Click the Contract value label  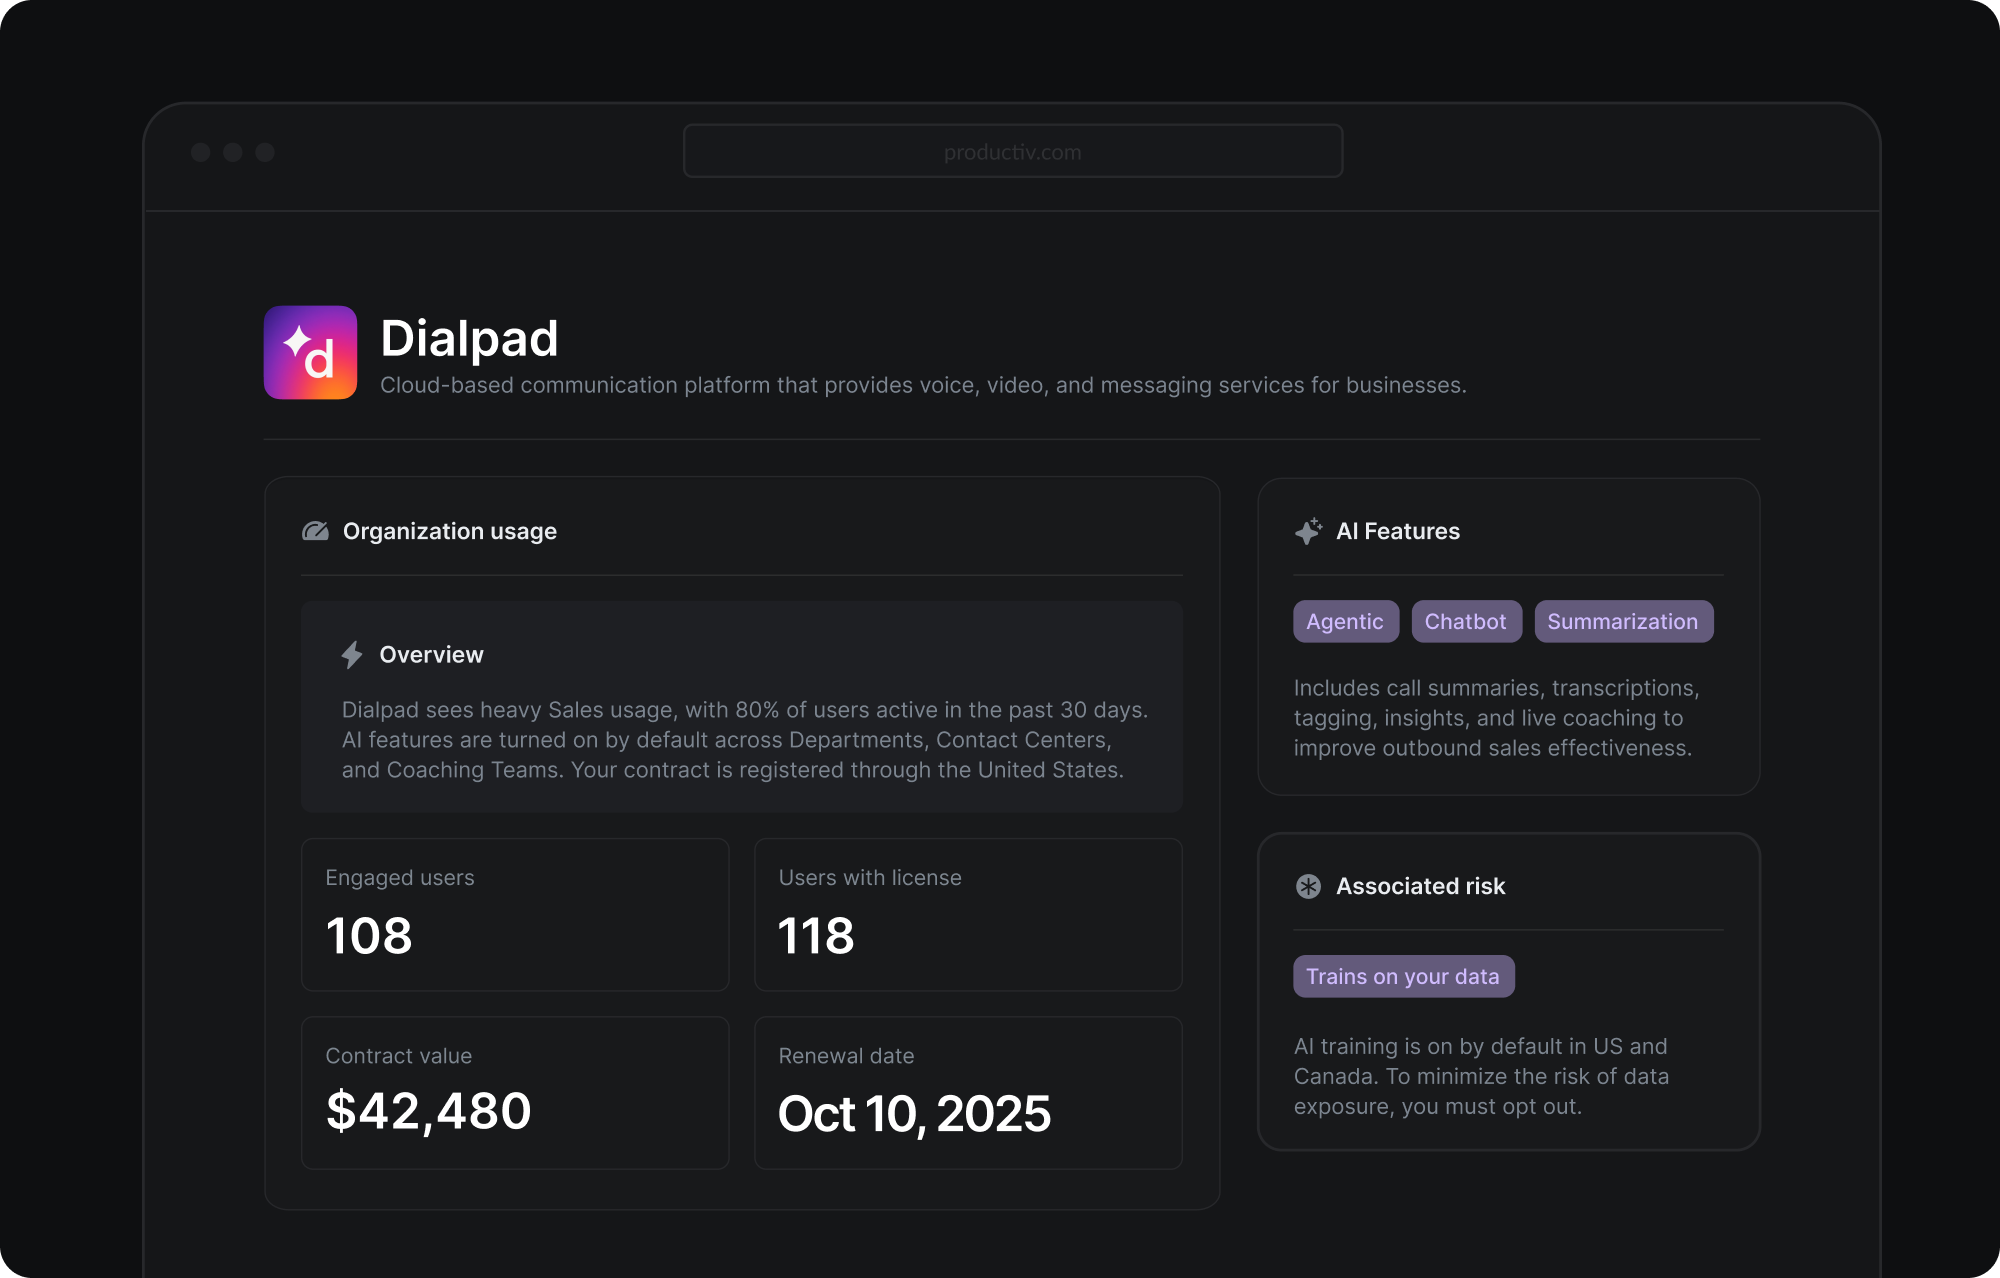pos(399,1055)
